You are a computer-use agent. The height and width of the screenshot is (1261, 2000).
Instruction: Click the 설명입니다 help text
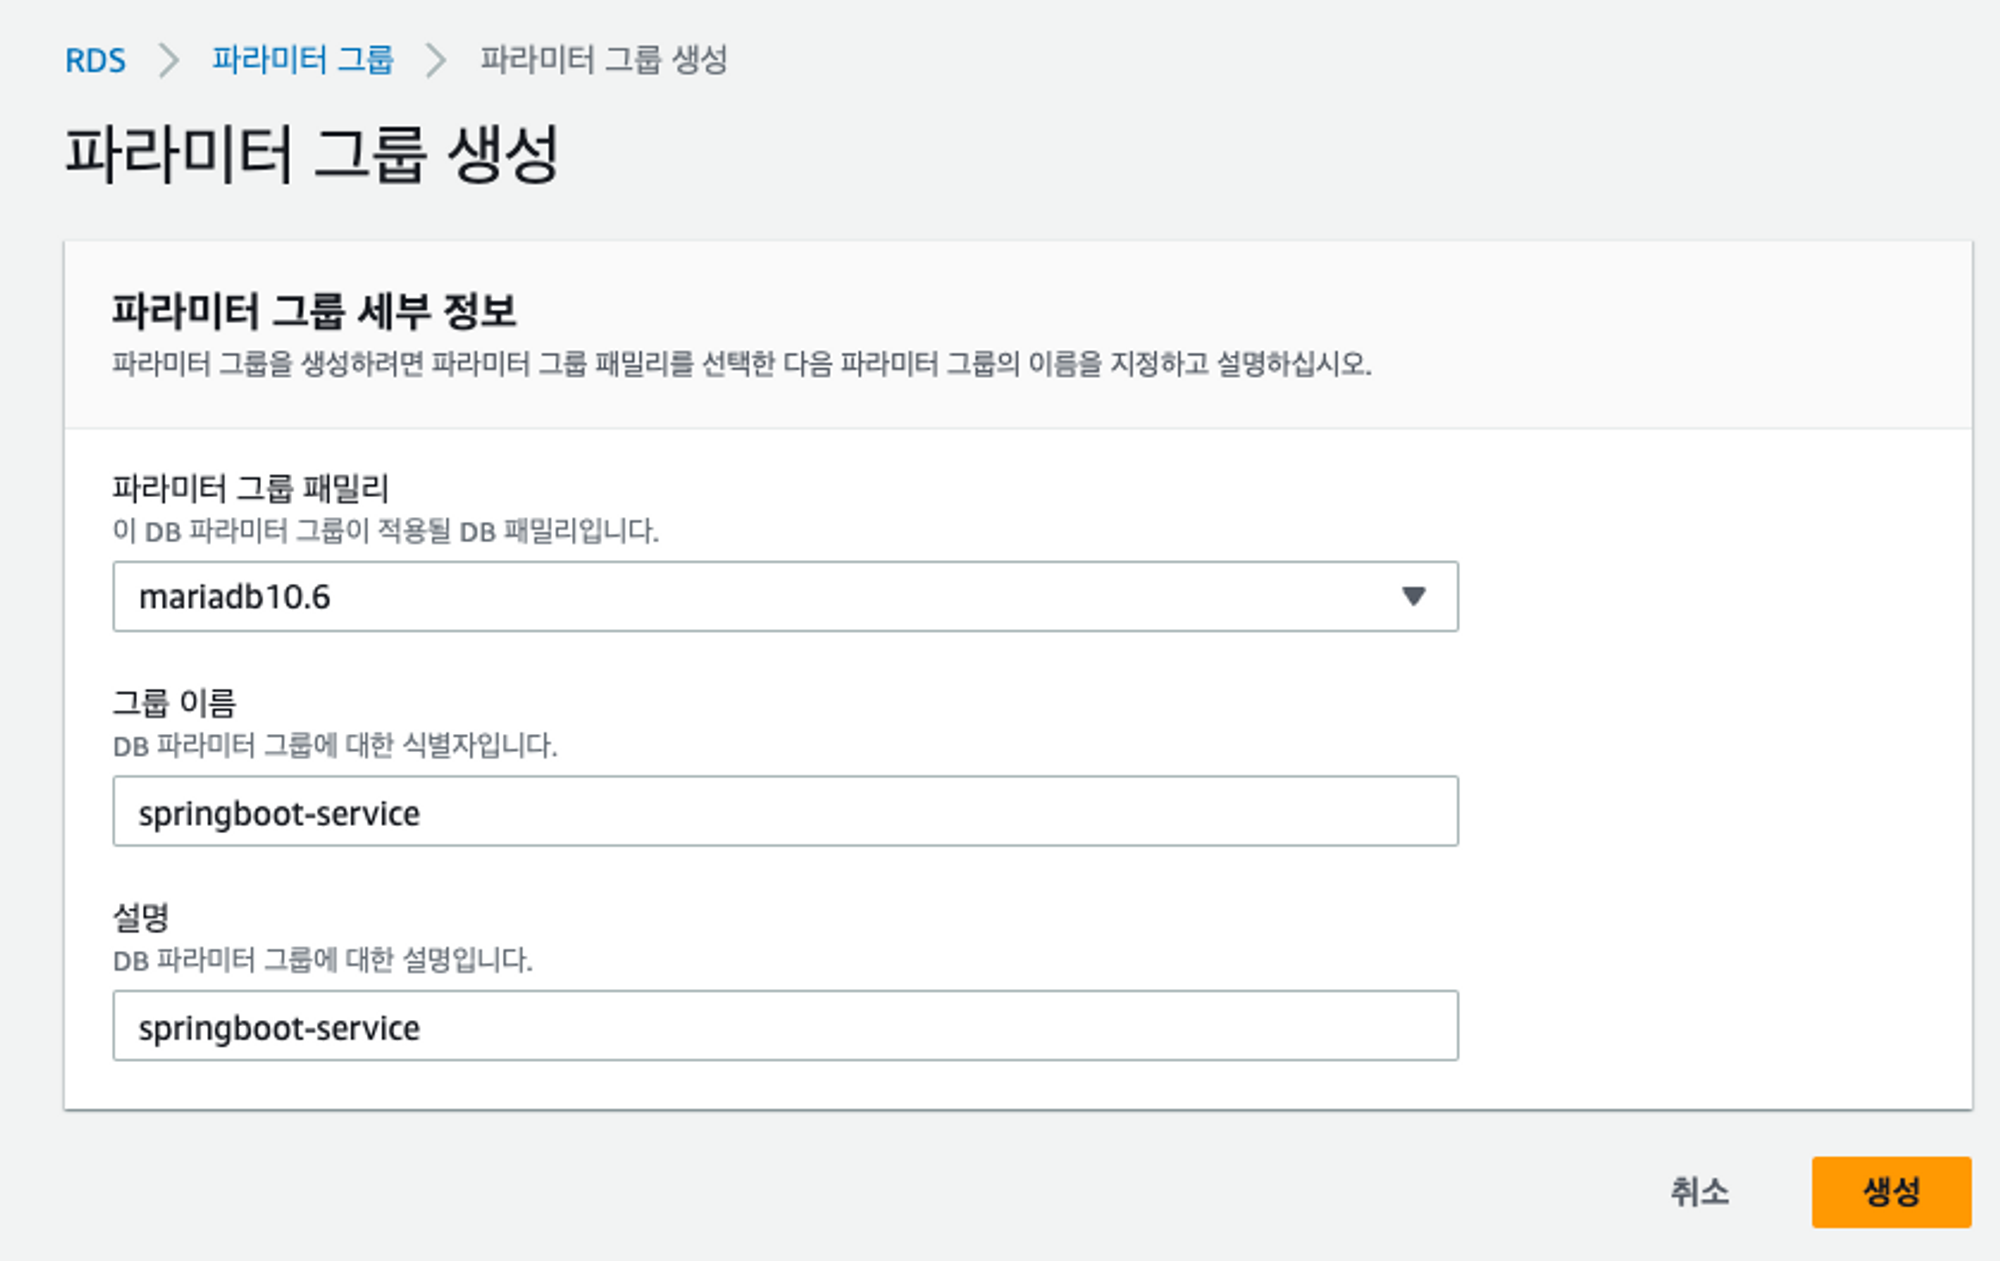pos(322,960)
